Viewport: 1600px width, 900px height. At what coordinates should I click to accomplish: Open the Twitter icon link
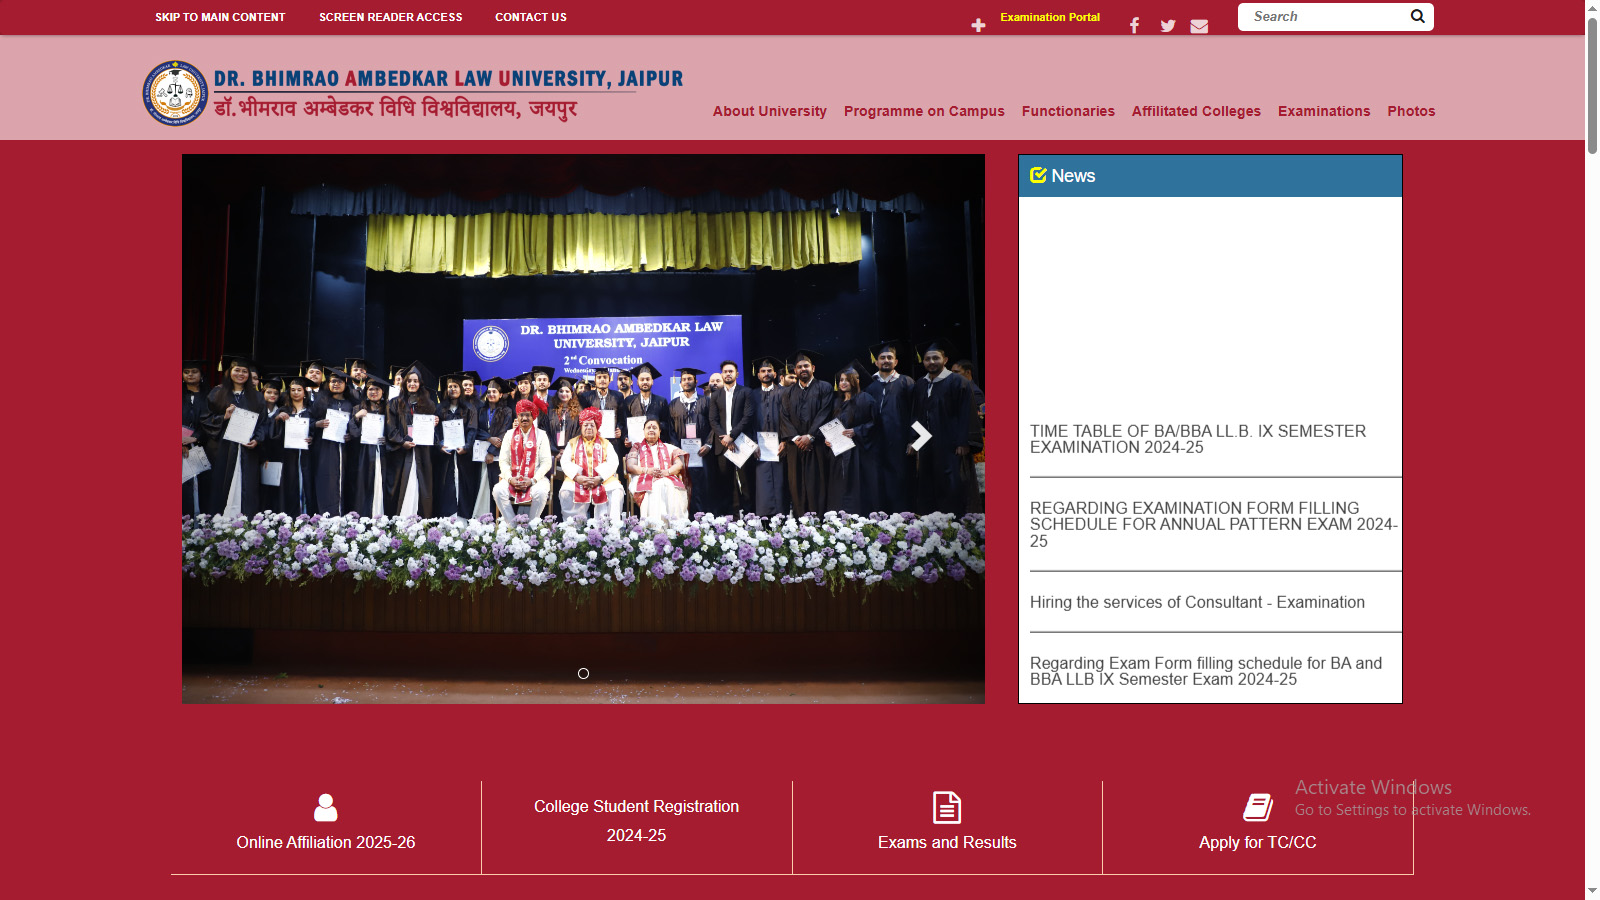(x=1167, y=26)
